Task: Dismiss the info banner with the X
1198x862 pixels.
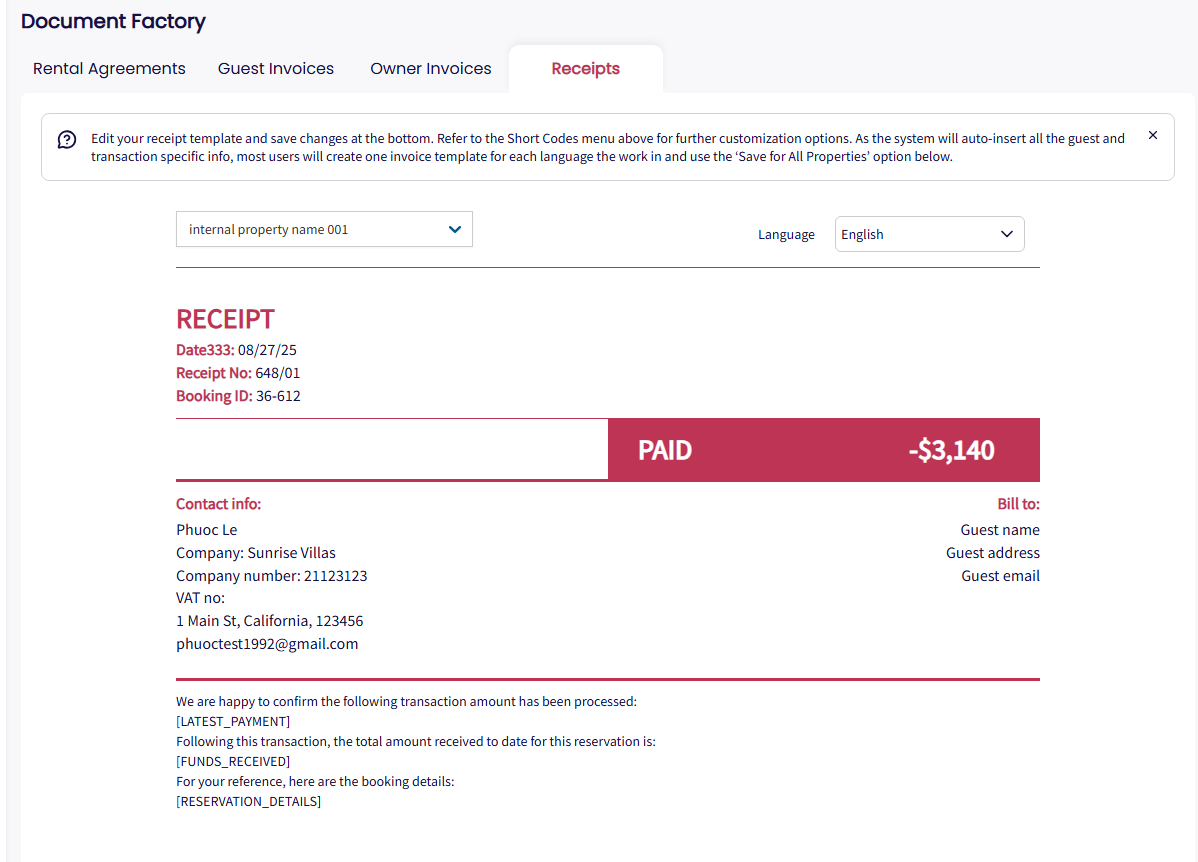Action: pyautogui.click(x=1153, y=135)
